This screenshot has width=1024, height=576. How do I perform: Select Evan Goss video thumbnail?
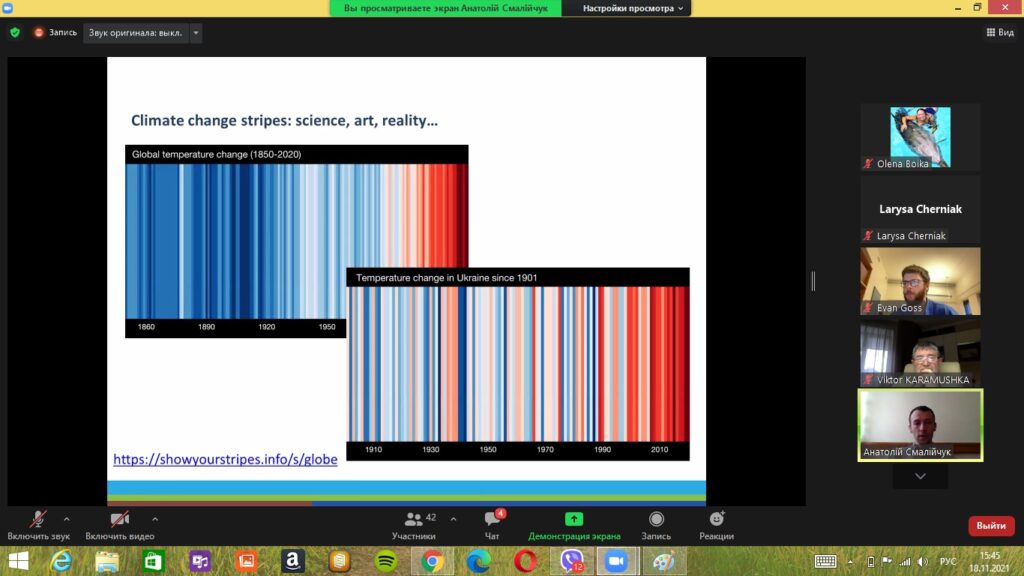(x=920, y=281)
